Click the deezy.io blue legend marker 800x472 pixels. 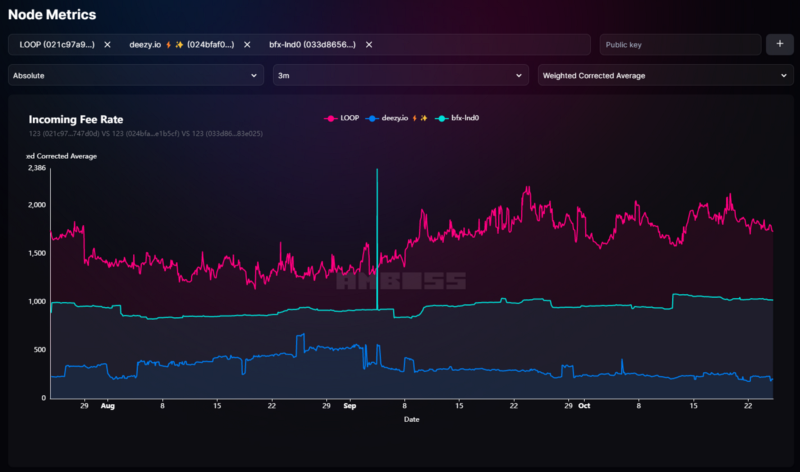(373, 118)
